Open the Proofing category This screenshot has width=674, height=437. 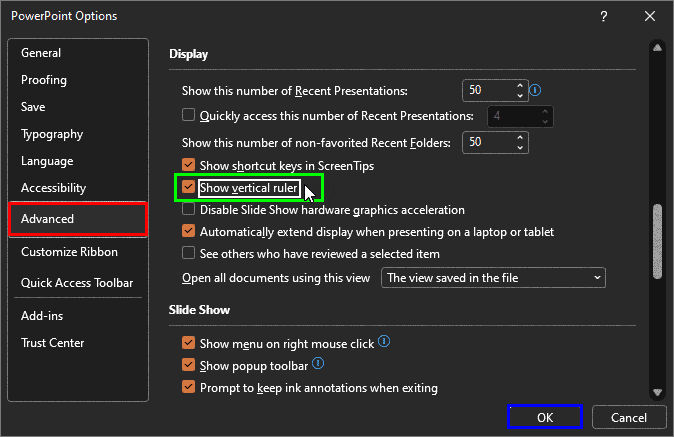(x=78, y=80)
